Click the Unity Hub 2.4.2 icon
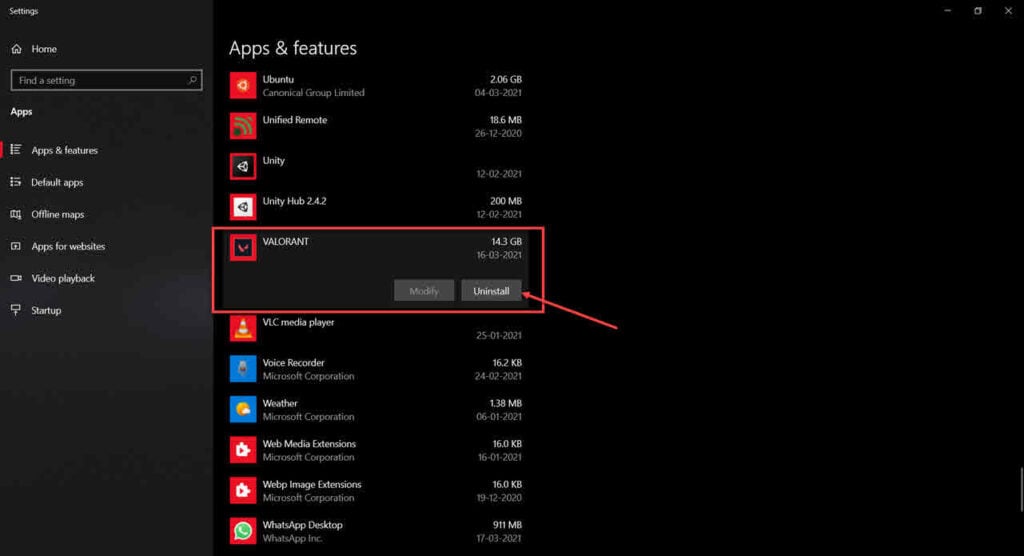The height and width of the screenshot is (556, 1024). tap(242, 207)
